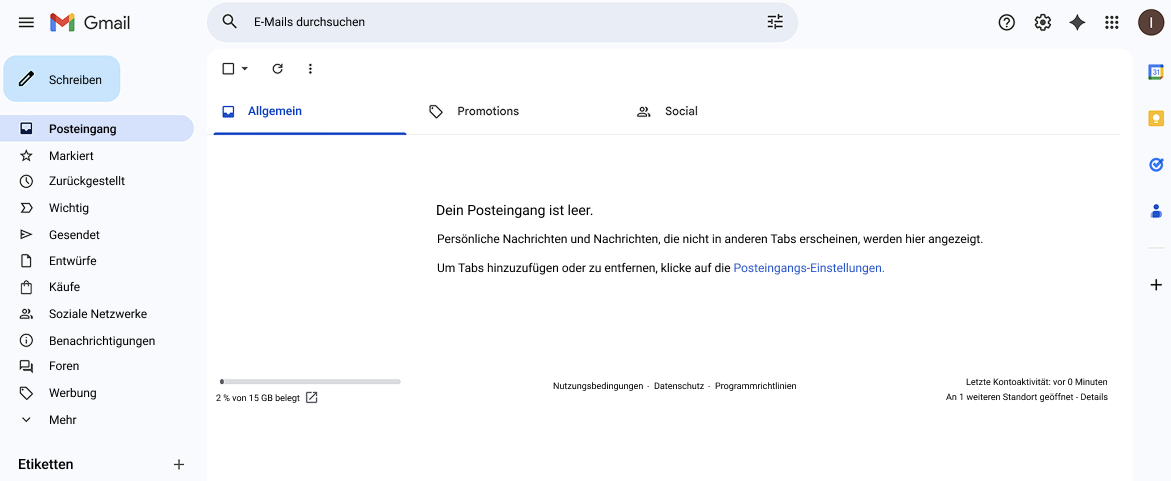
Task: Open Google Tasks side panel icon
Action: (1155, 164)
